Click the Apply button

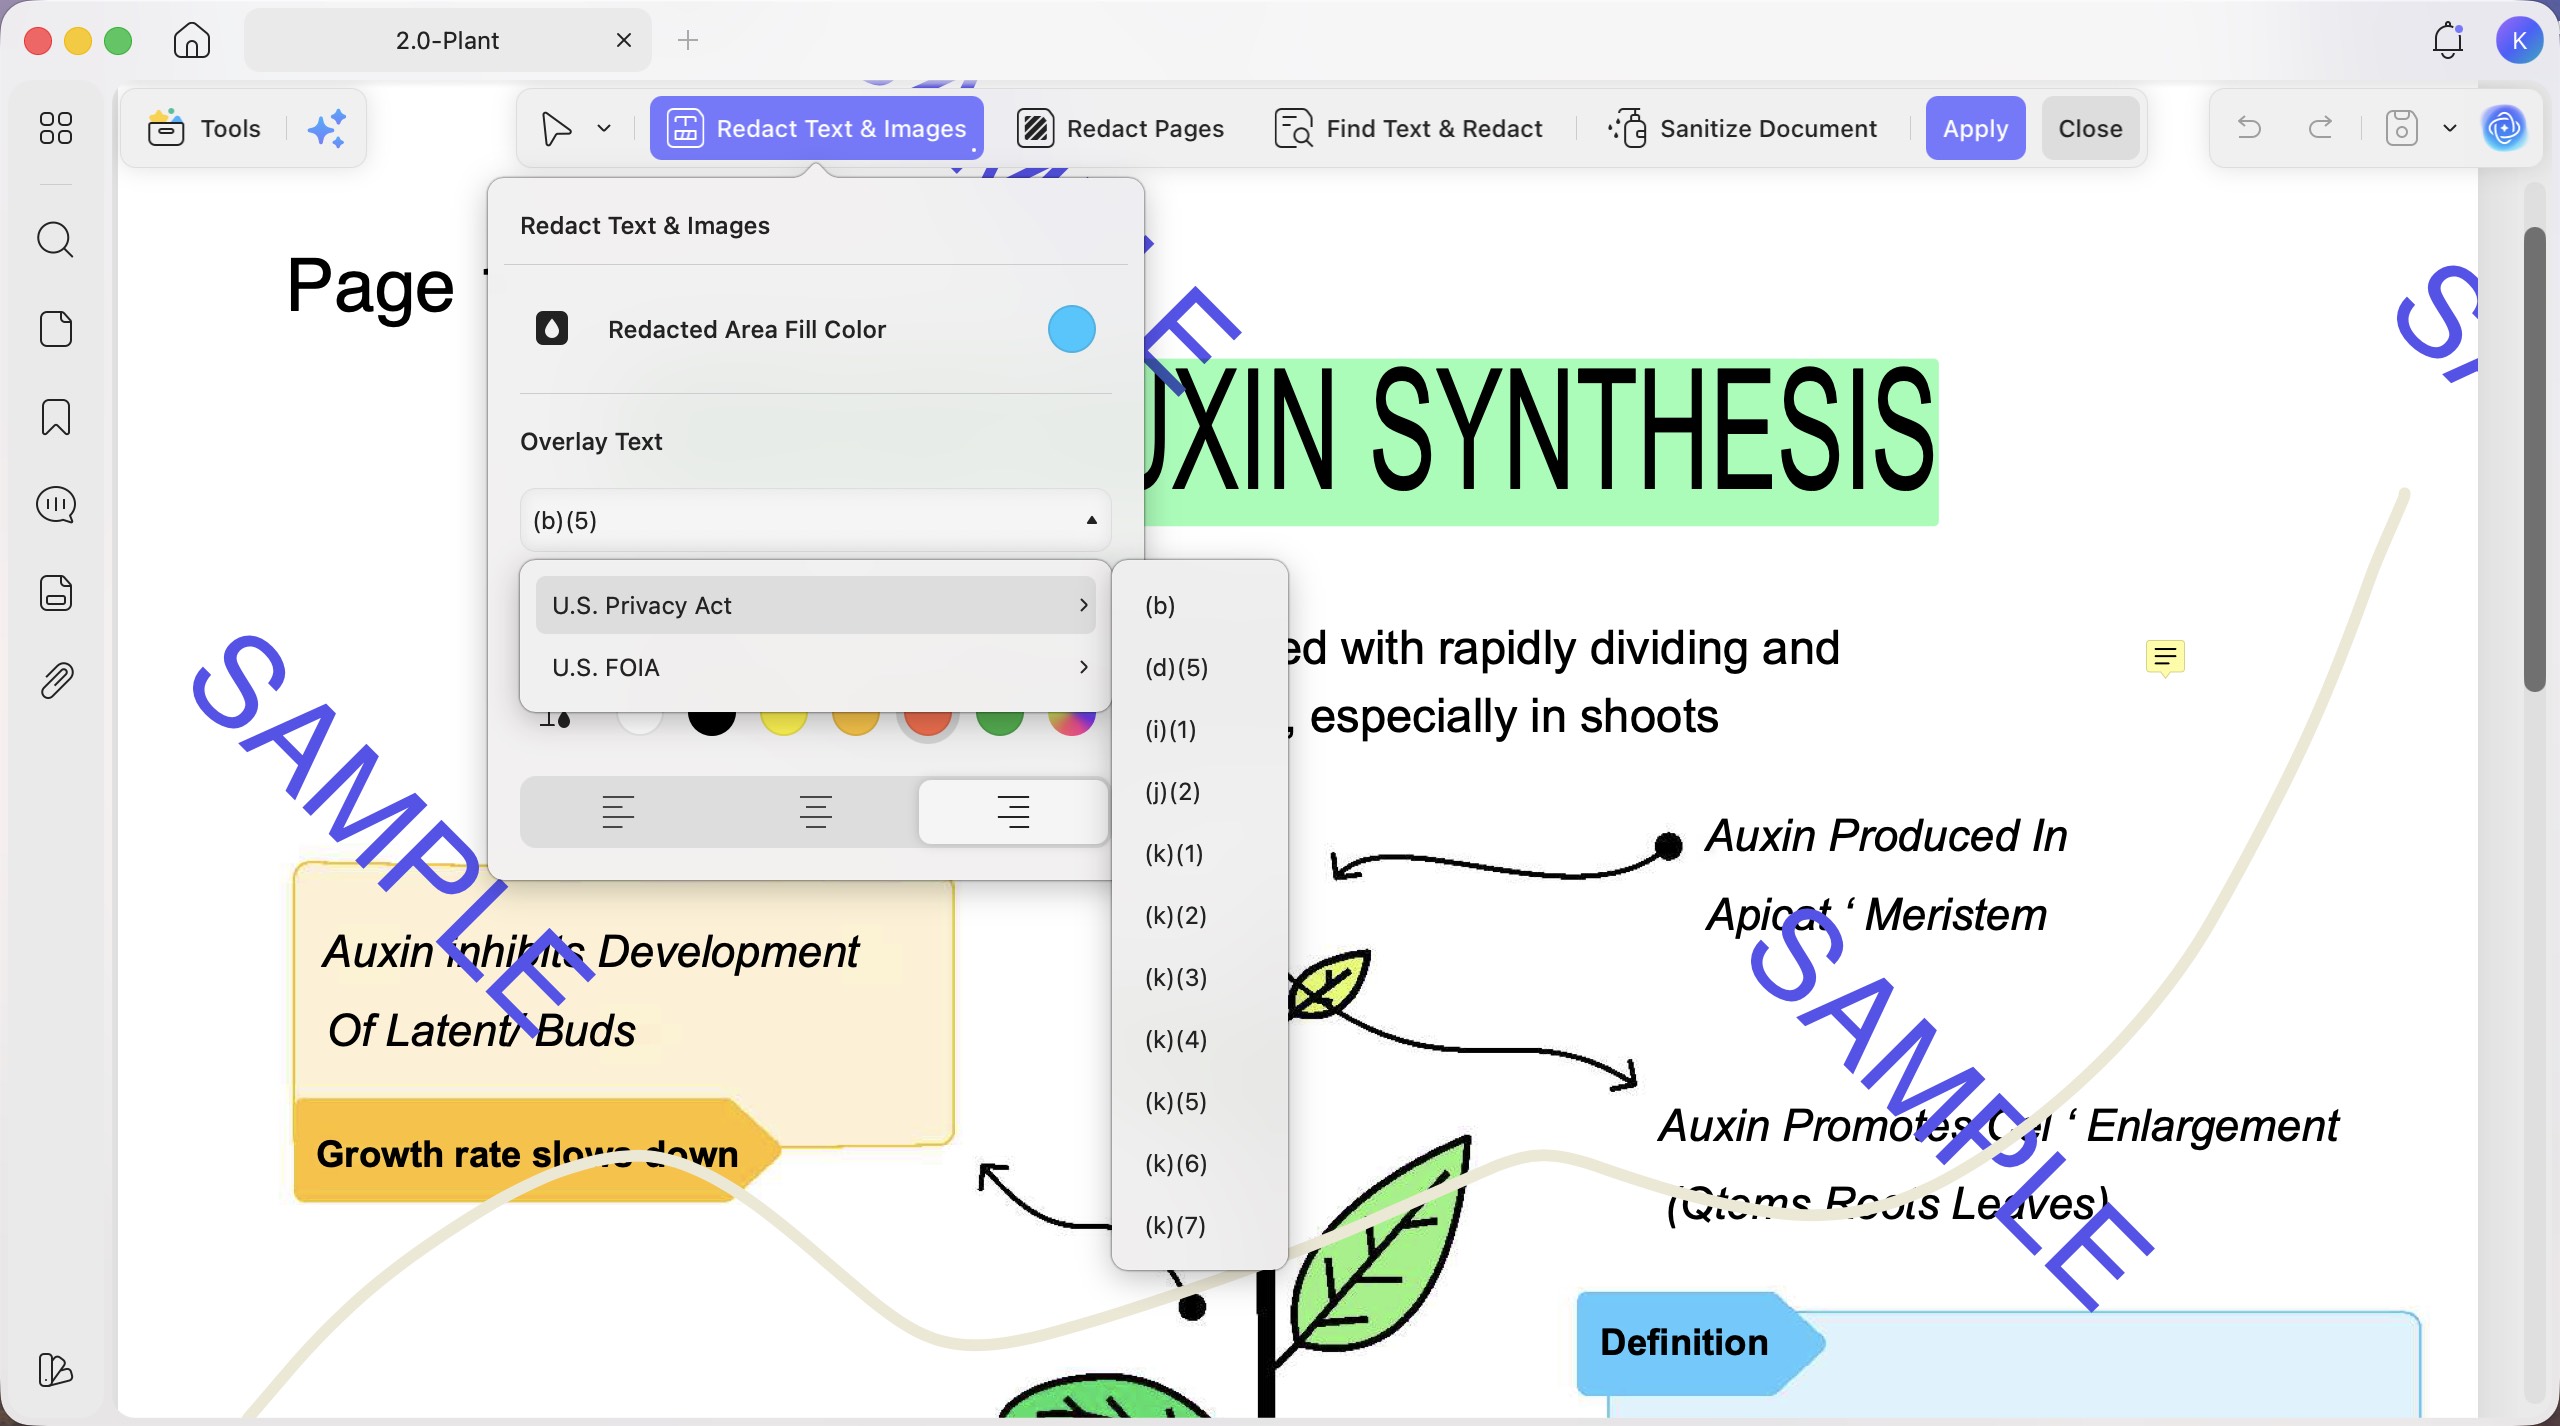[1975, 128]
